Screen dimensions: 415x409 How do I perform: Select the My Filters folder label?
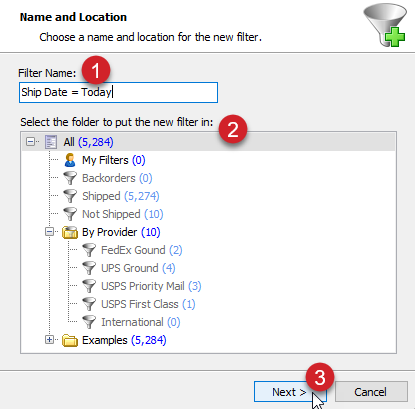coord(114,160)
